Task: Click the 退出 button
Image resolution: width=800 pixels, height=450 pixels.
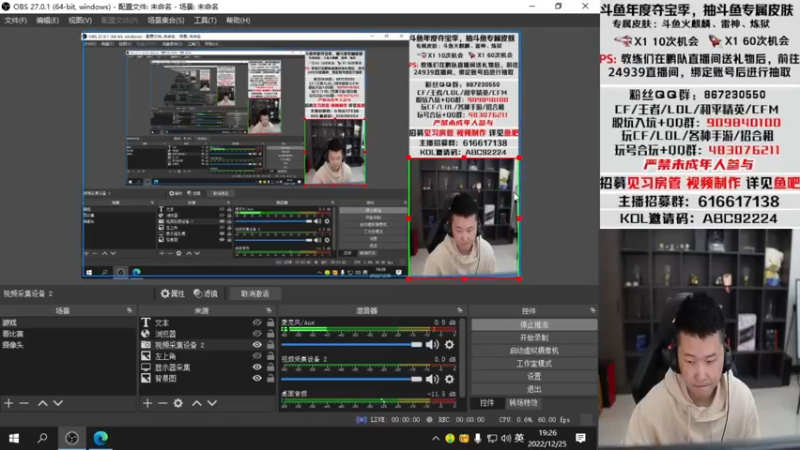Action: click(x=534, y=389)
